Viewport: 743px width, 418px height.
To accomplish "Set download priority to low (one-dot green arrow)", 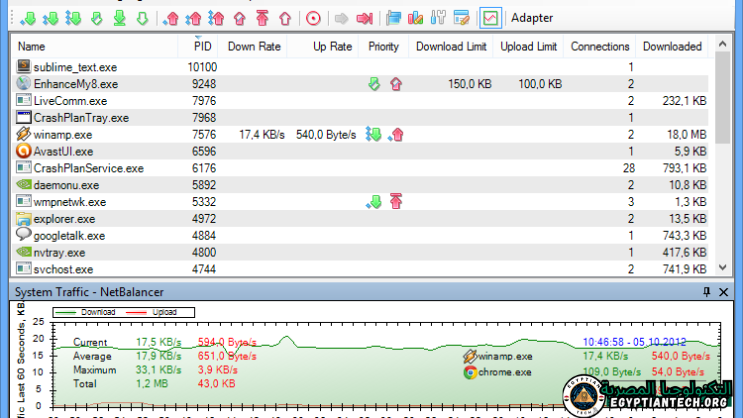I will [28, 18].
